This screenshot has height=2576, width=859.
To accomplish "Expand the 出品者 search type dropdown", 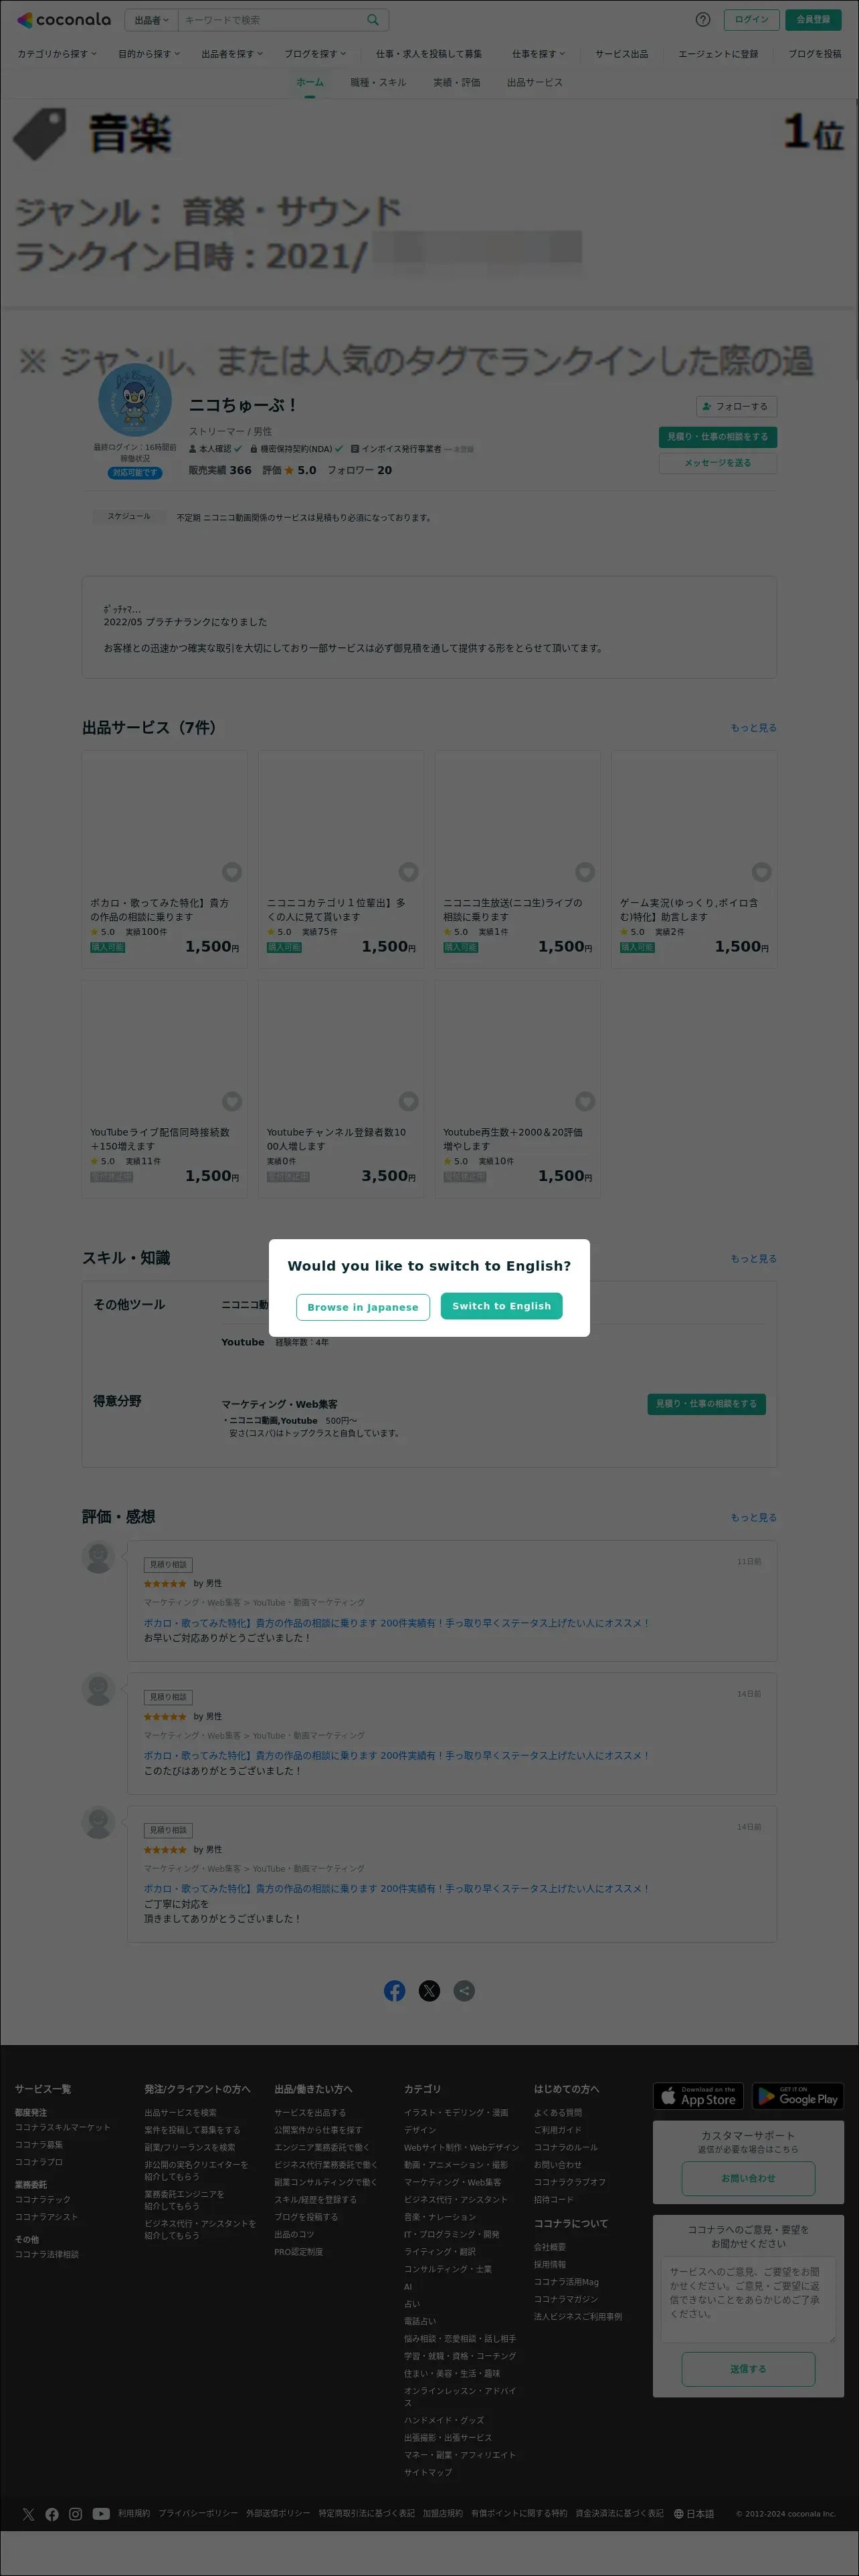I will click(x=152, y=19).
